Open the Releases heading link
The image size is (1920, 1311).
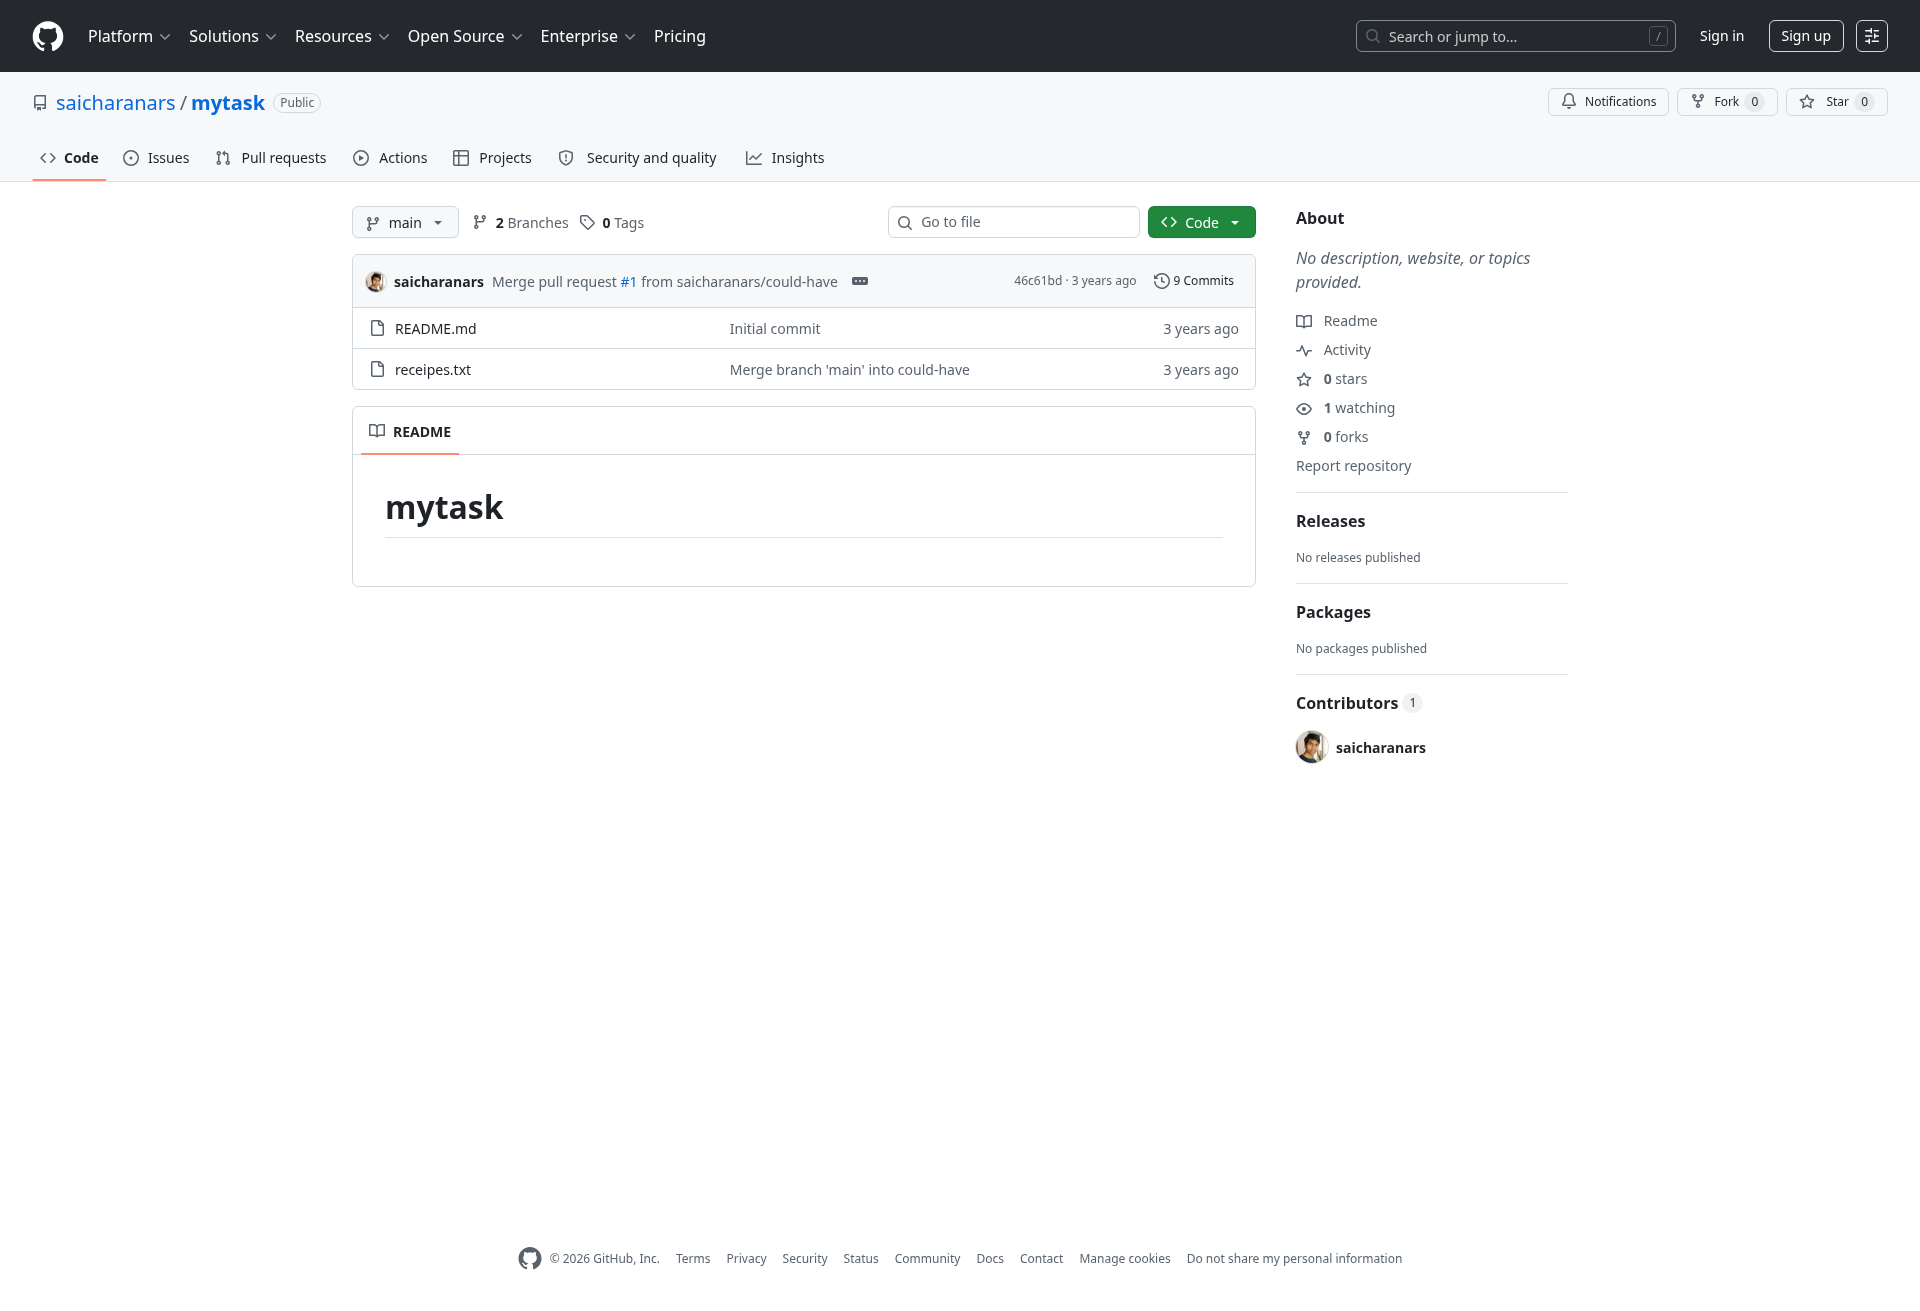click(1330, 521)
